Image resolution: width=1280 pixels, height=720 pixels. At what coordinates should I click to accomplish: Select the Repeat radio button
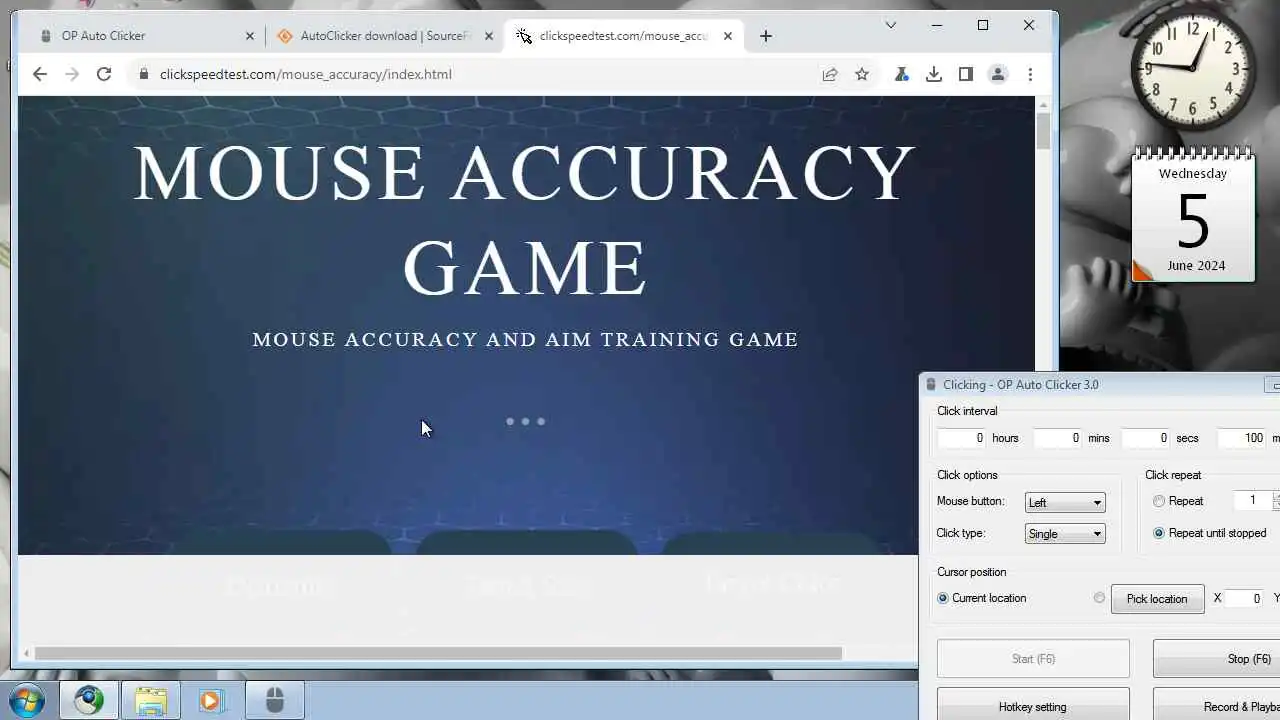(x=1159, y=501)
